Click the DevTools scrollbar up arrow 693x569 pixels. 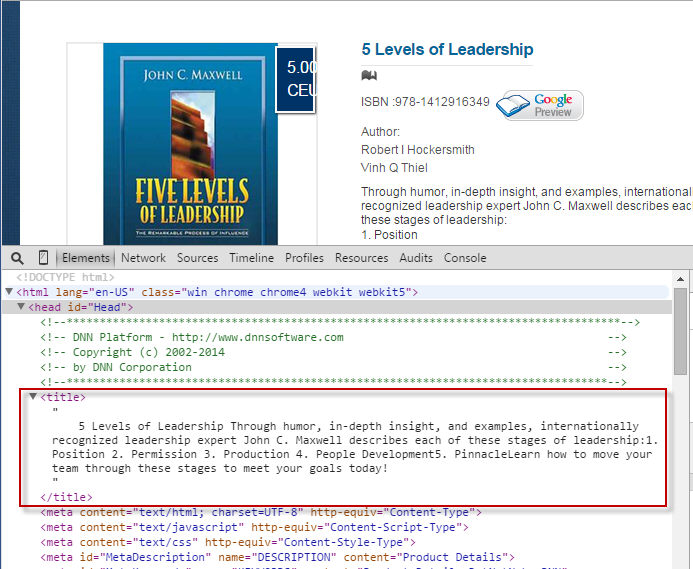click(x=680, y=279)
